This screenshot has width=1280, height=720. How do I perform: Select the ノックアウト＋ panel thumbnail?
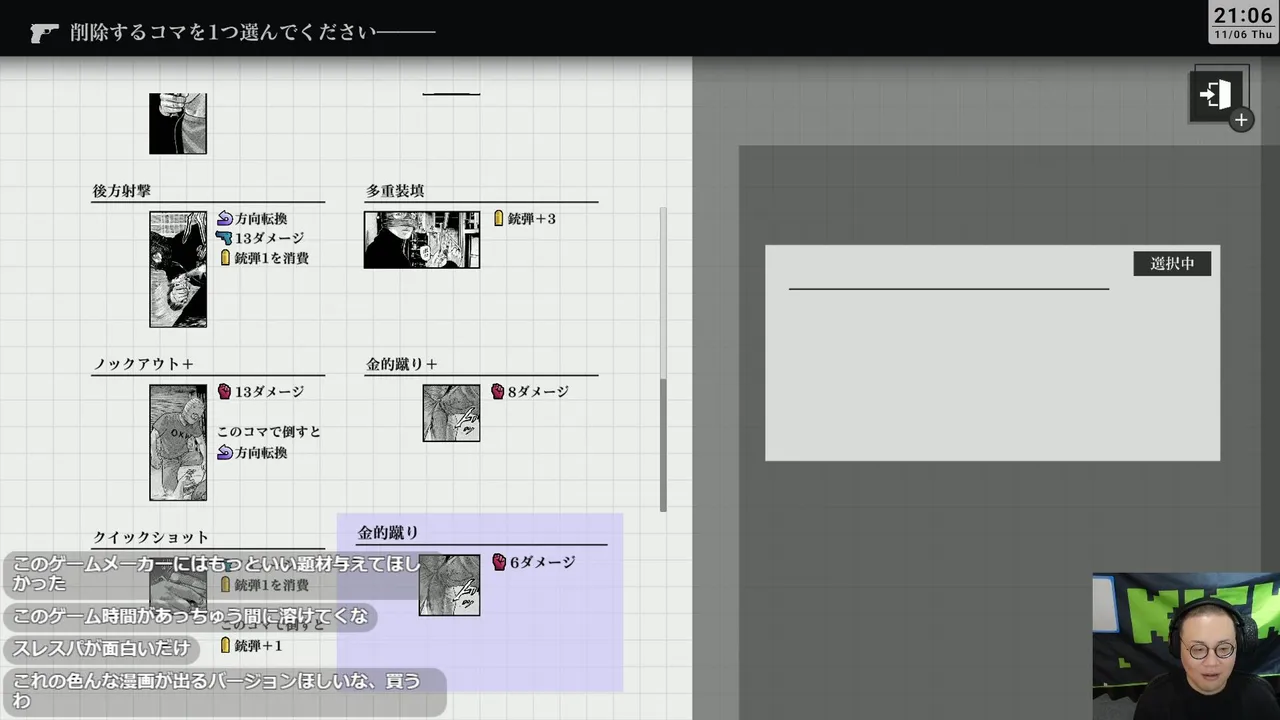coord(178,442)
